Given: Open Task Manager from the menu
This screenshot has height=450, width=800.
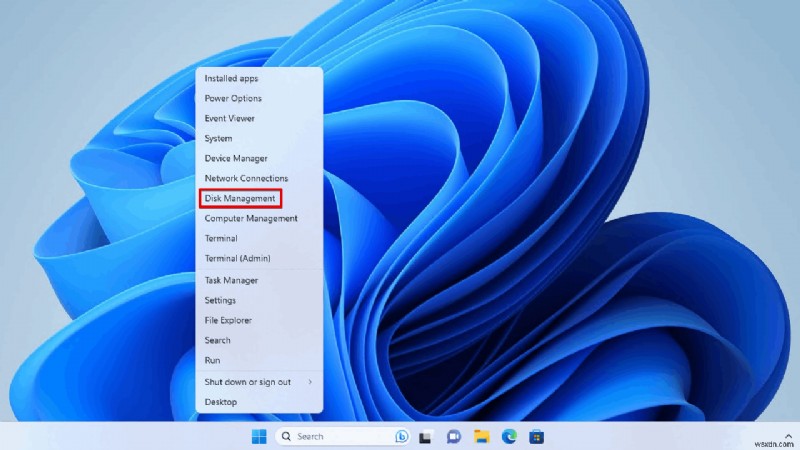Looking at the screenshot, I should coord(259,280).
